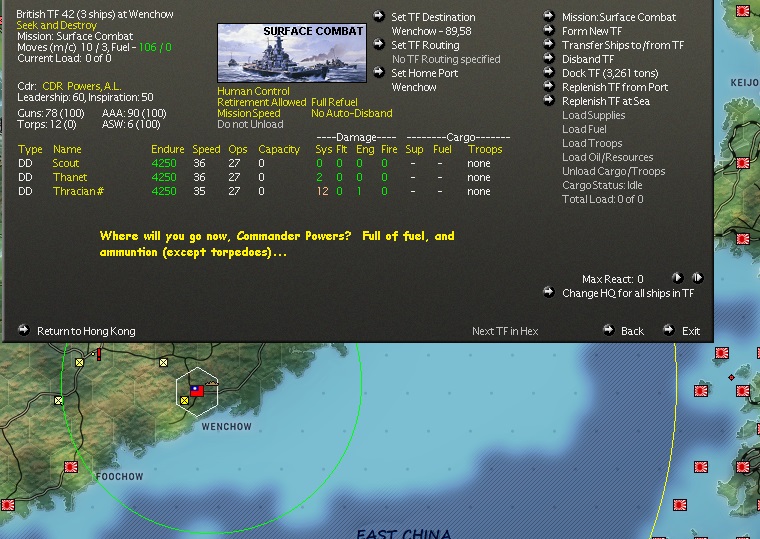Click the arrow icon beside Replenish TF from Port
Screen dimensions: 760x539
click(549, 86)
